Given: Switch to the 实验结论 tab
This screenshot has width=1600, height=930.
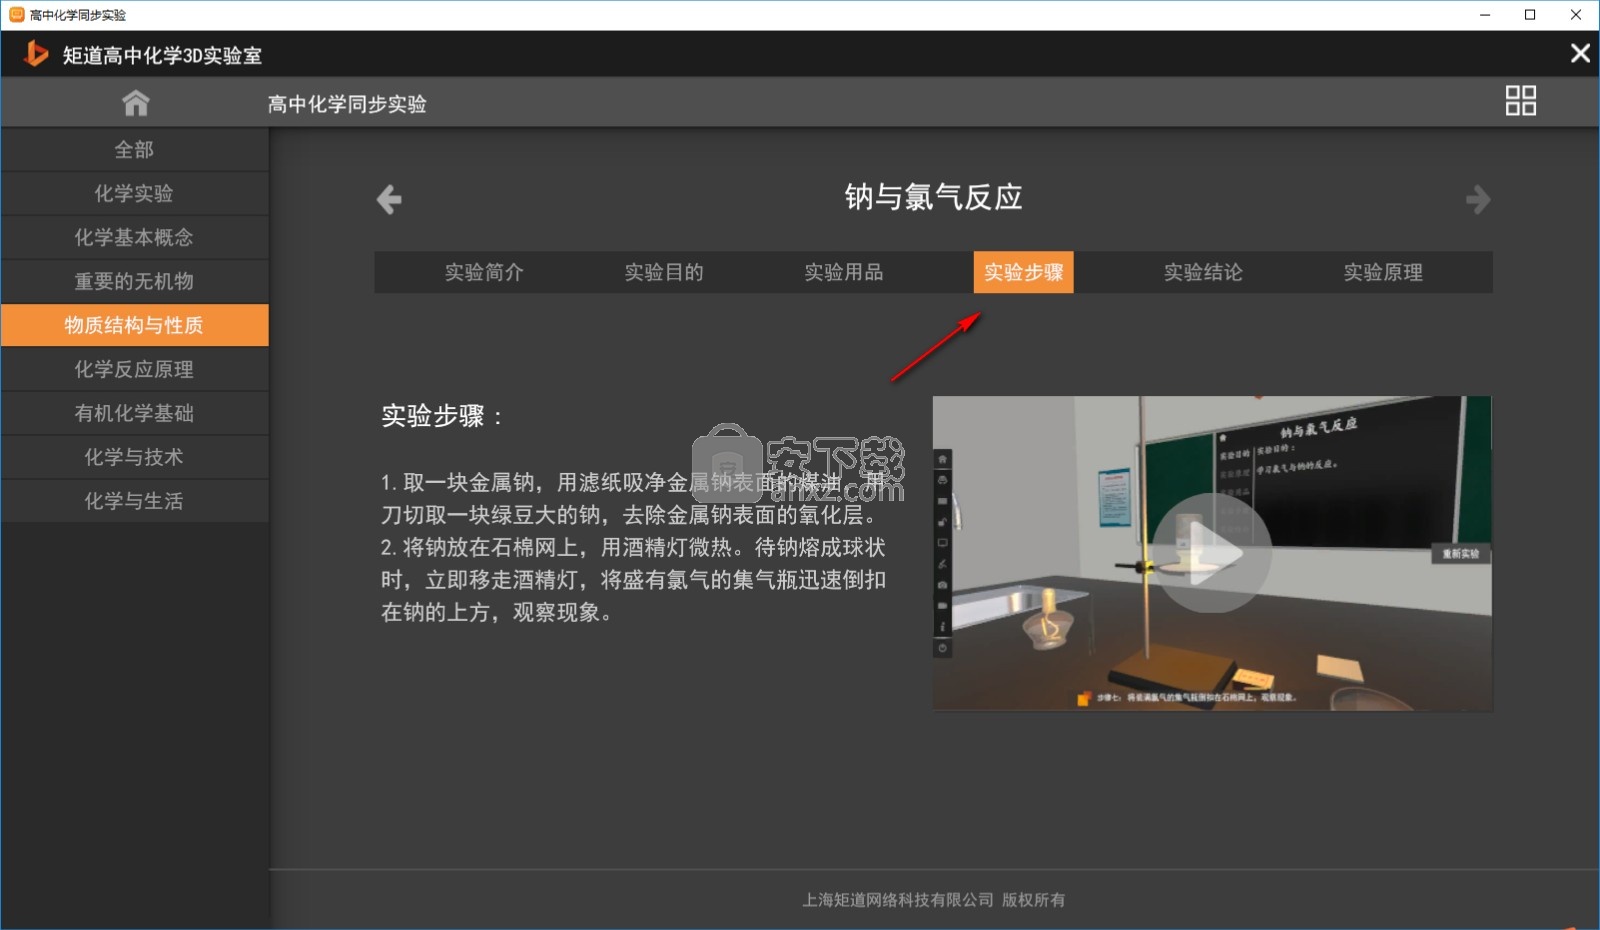Looking at the screenshot, I should pos(1203,272).
